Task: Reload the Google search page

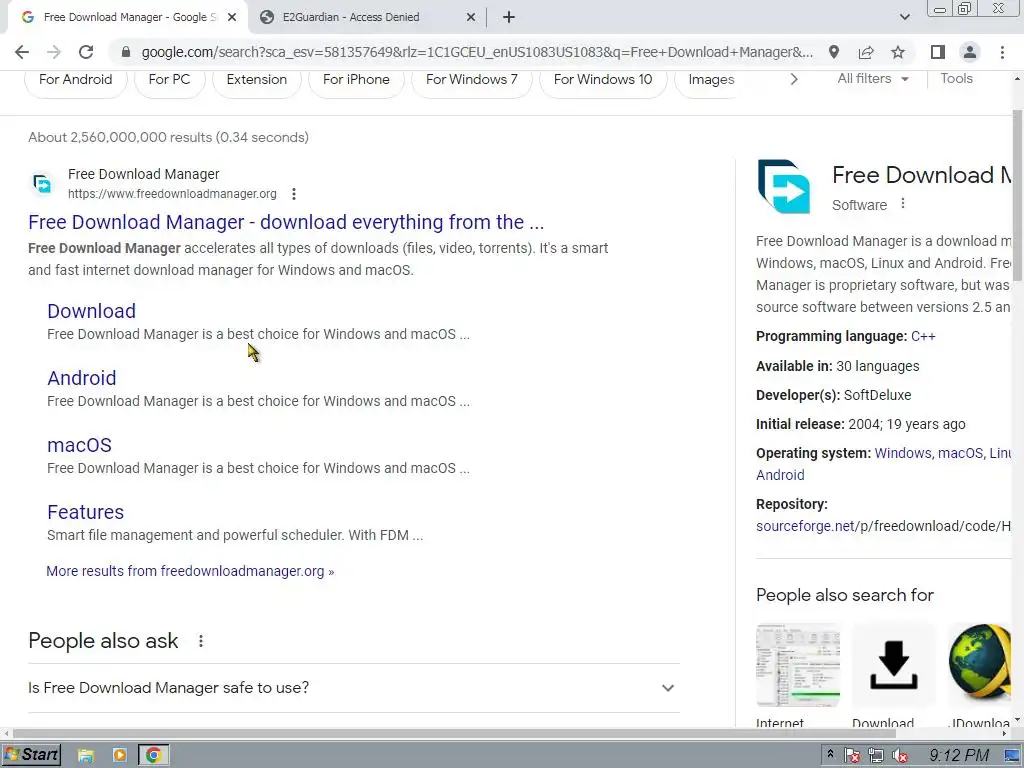Action: [x=86, y=52]
